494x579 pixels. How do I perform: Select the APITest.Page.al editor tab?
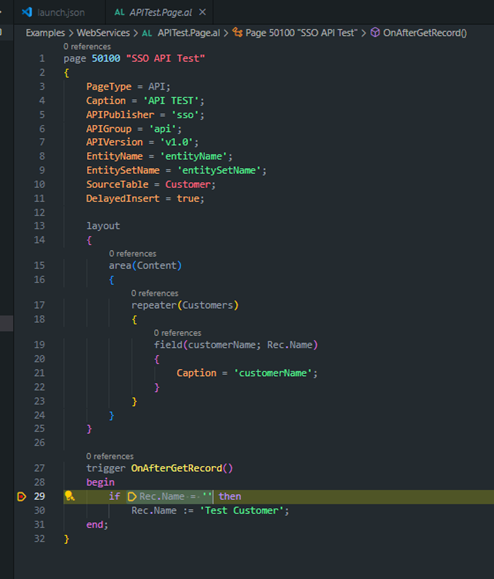point(160,13)
